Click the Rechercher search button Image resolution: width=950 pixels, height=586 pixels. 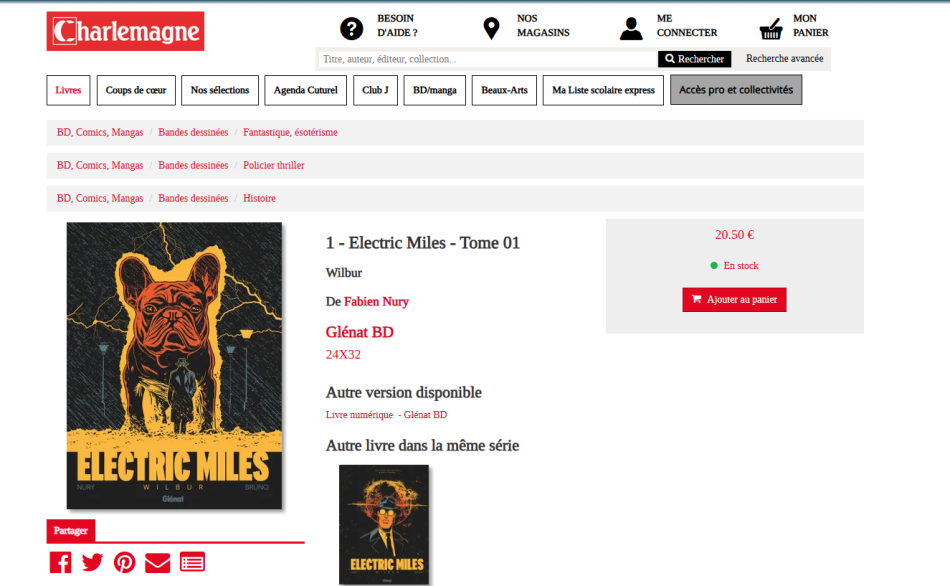[694, 59]
